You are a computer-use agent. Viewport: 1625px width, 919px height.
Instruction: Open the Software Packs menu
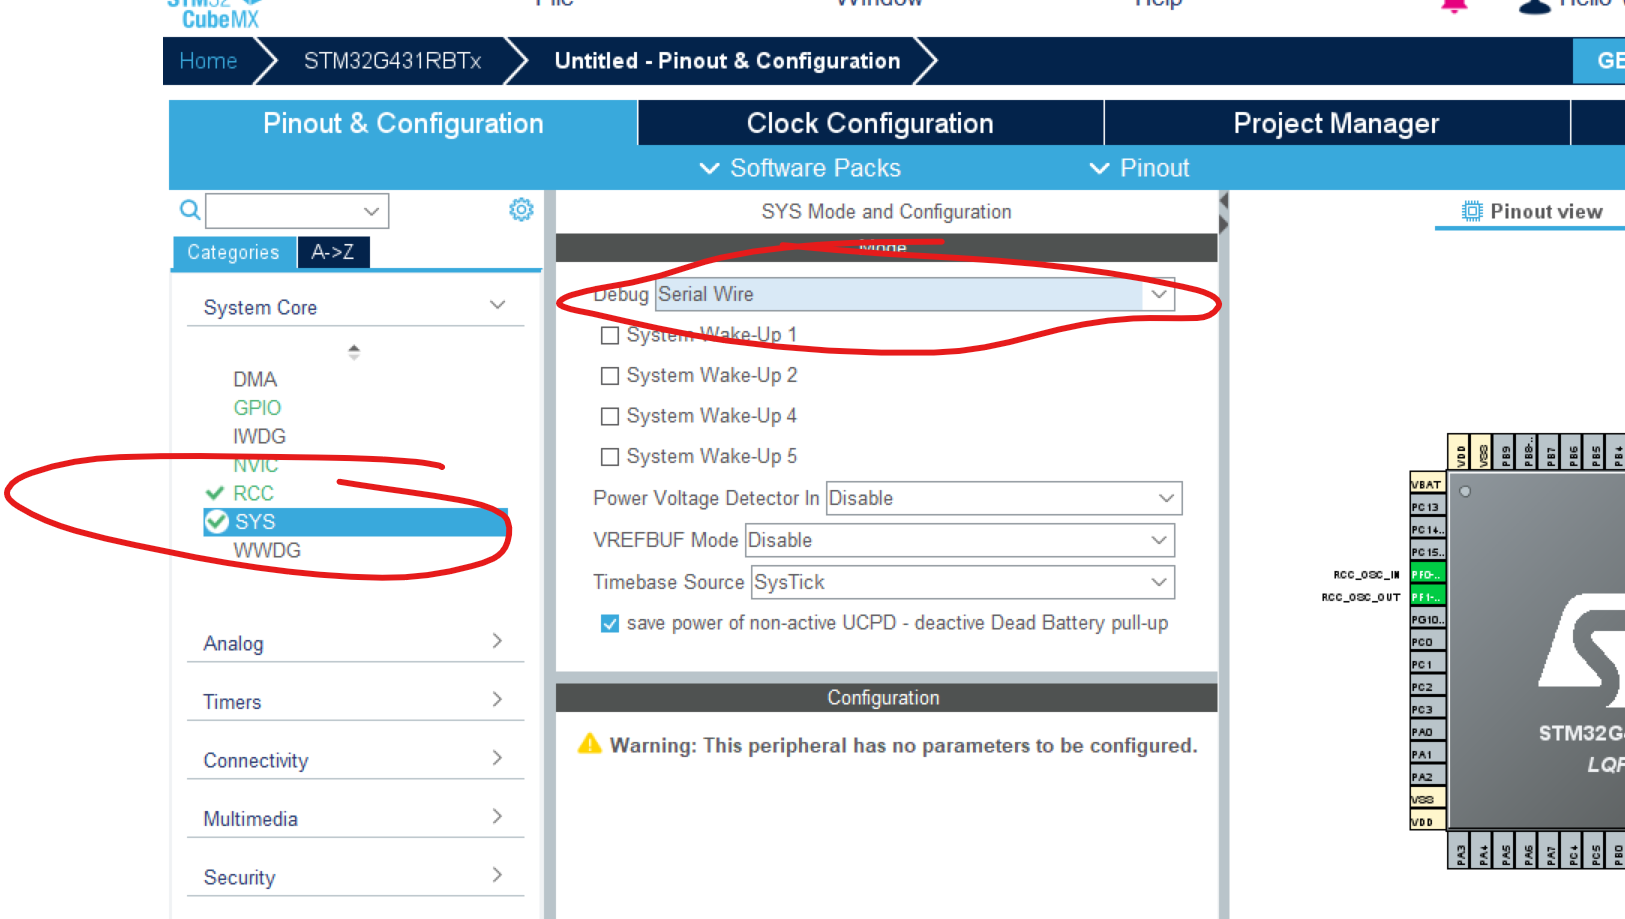(x=800, y=168)
